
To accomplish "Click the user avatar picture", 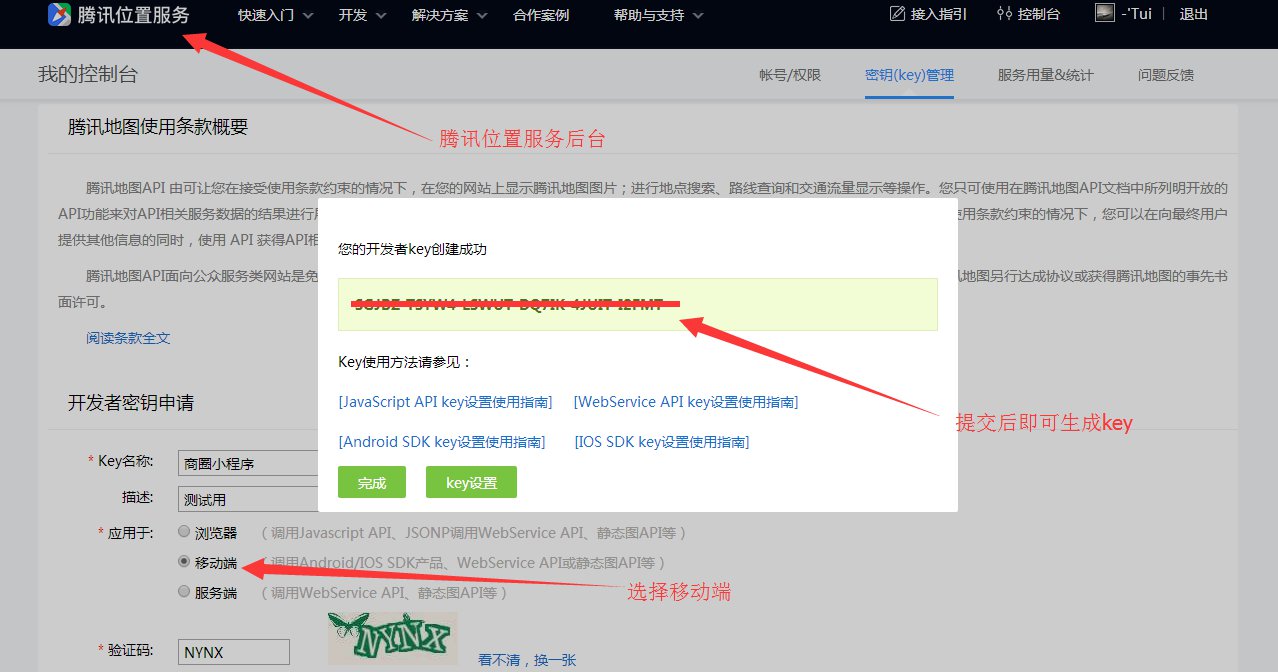I will [x=1105, y=13].
